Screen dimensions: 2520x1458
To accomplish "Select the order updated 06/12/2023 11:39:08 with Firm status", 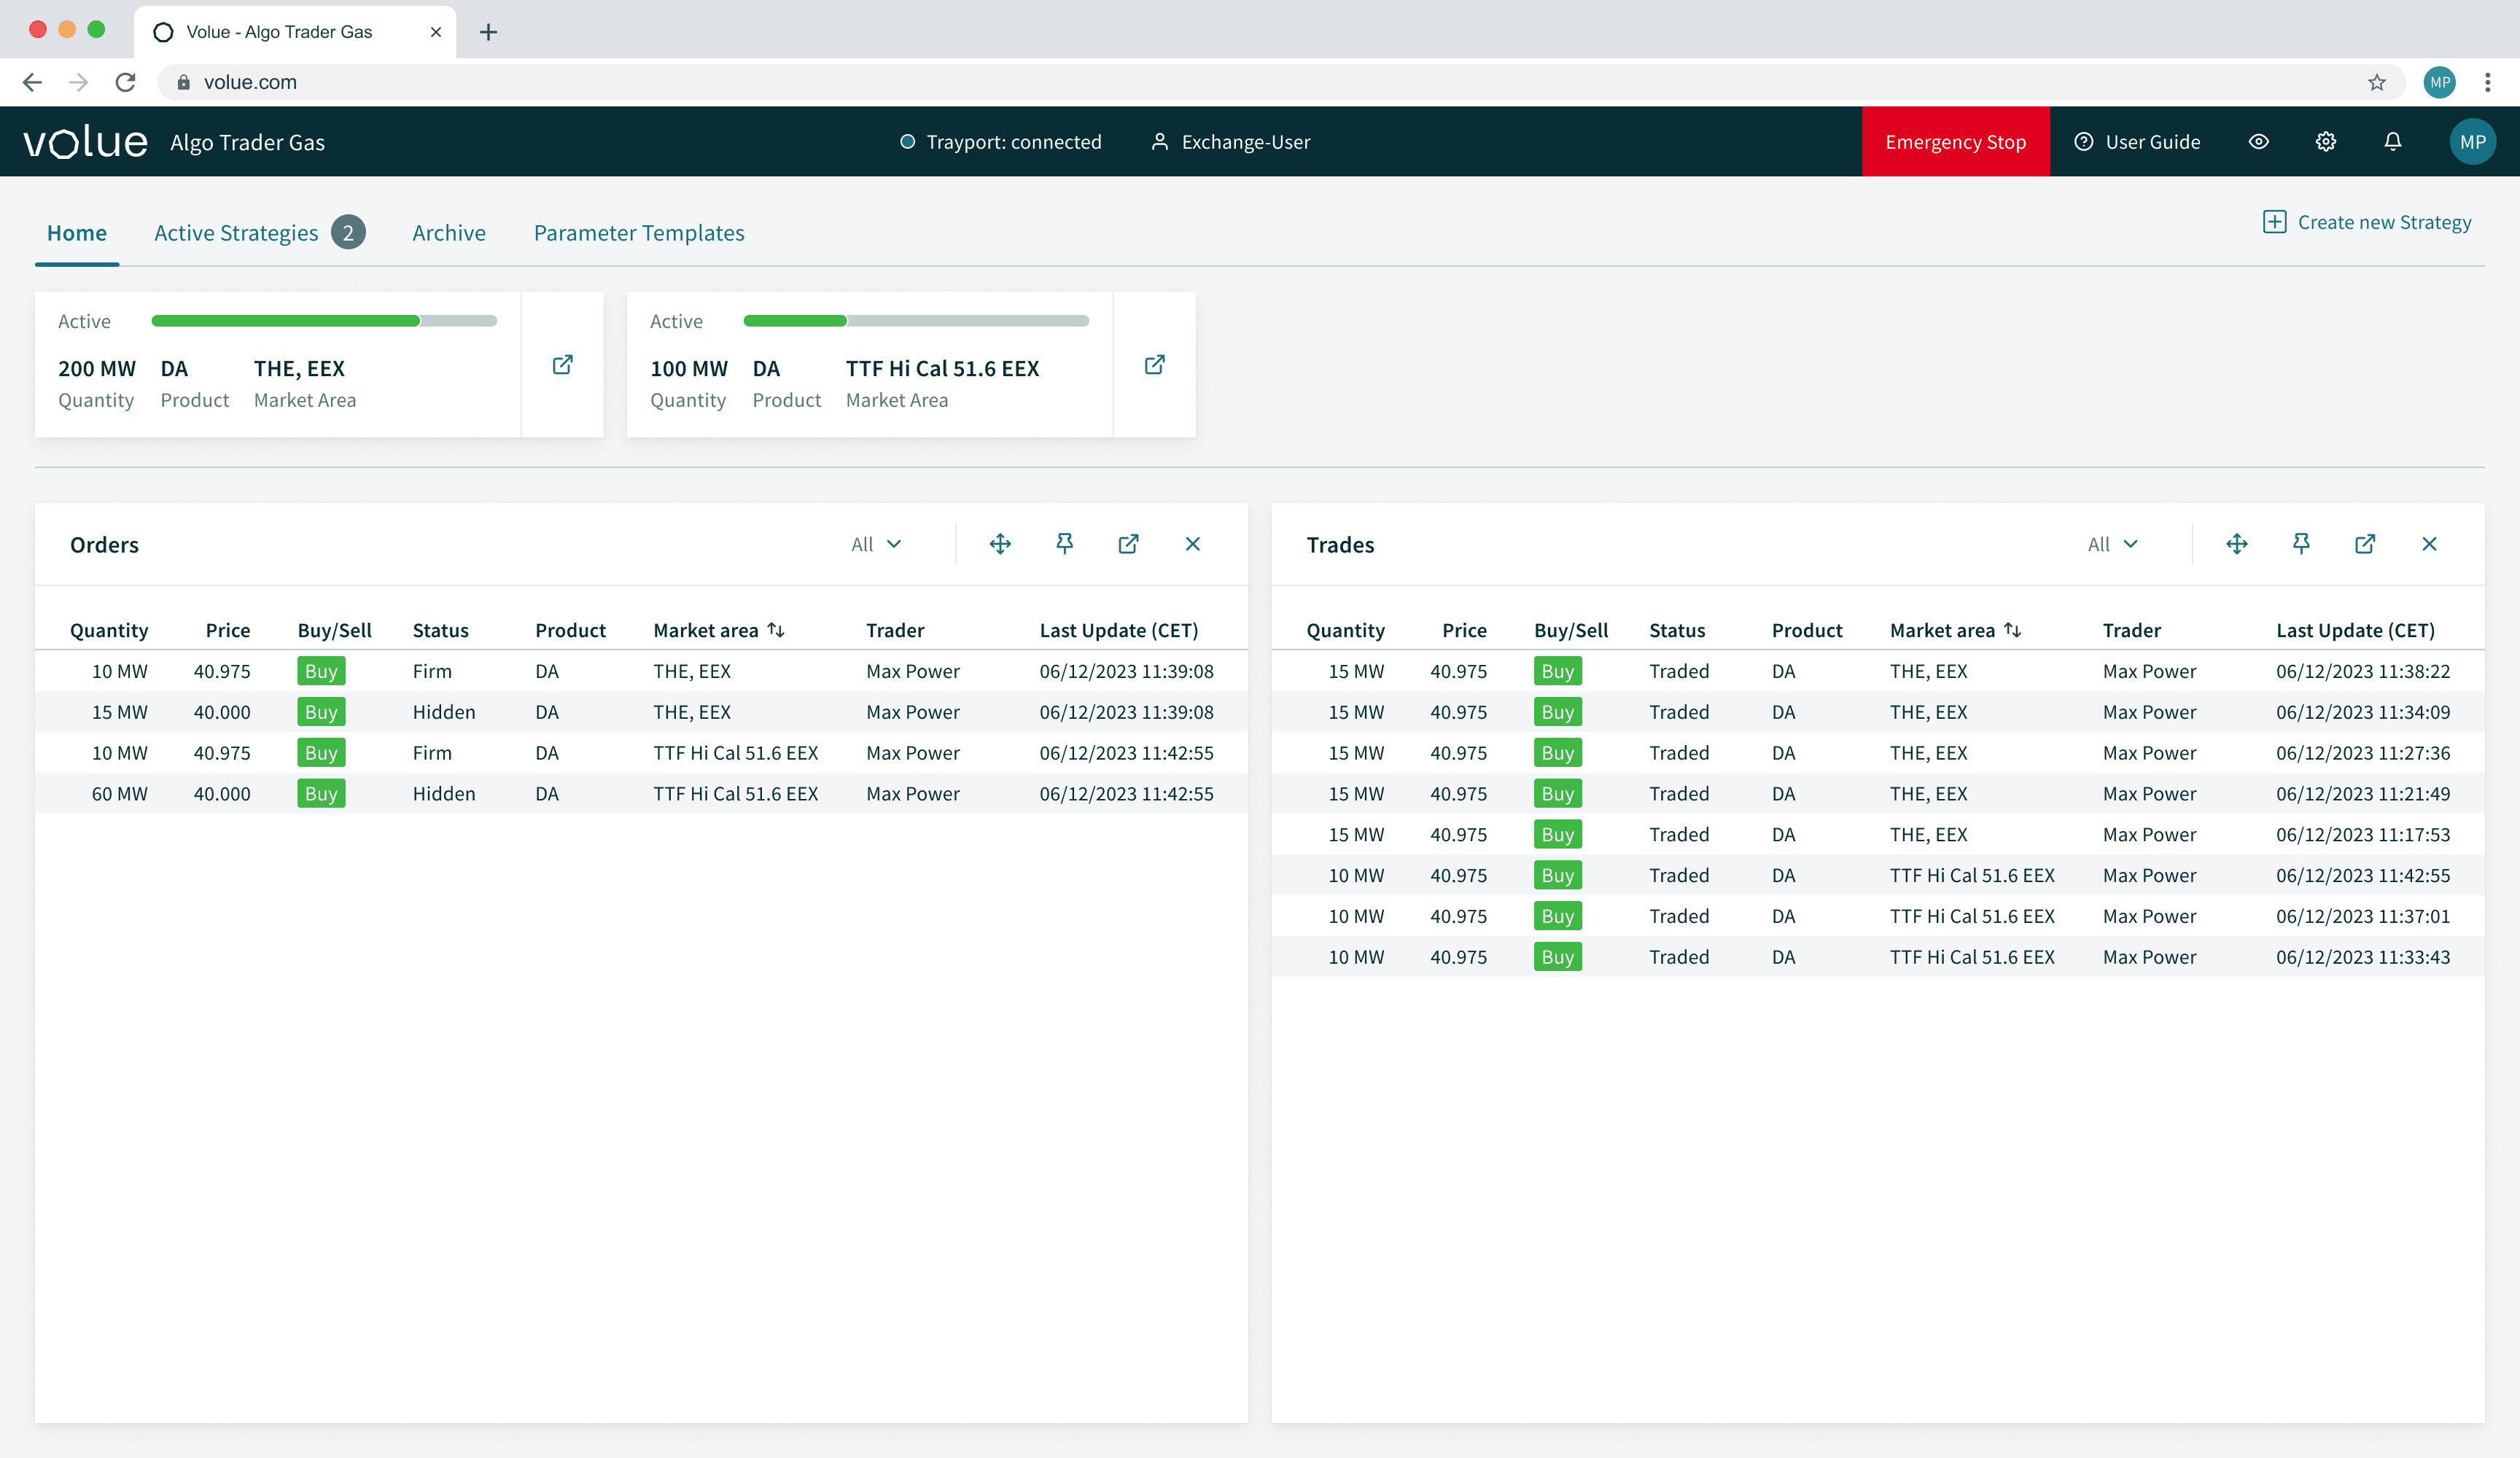I will (x=641, y=671).
